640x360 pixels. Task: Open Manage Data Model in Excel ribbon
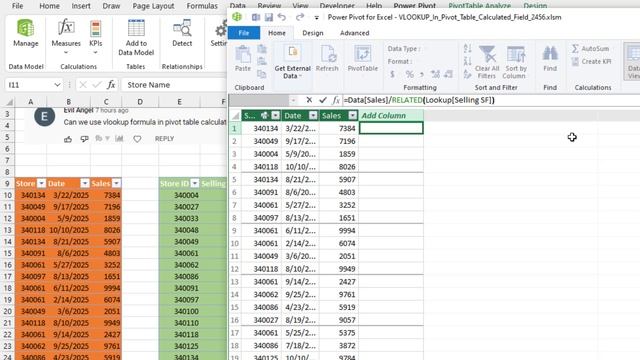[x=25, y=33]
